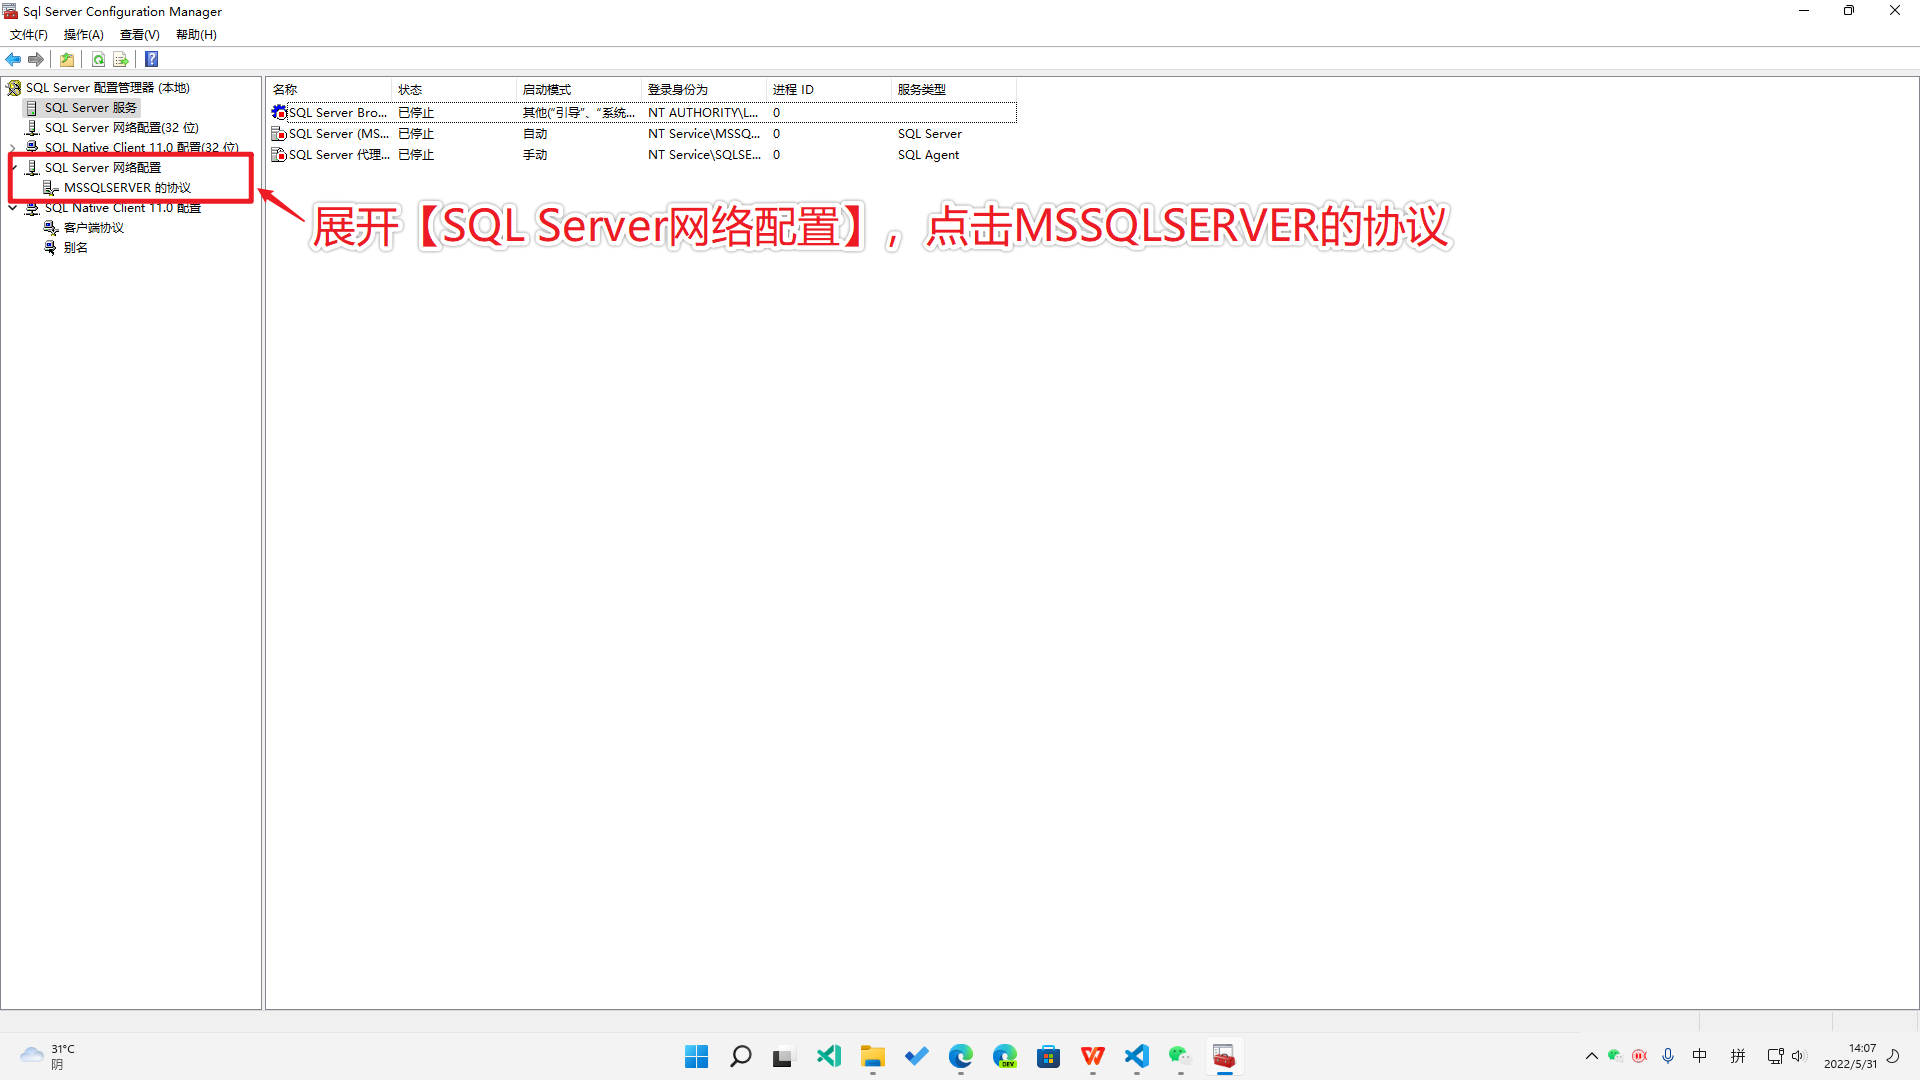Select SQL Server 服务 in the tree
1920x1080 pixels.
(x=90, y=108)
